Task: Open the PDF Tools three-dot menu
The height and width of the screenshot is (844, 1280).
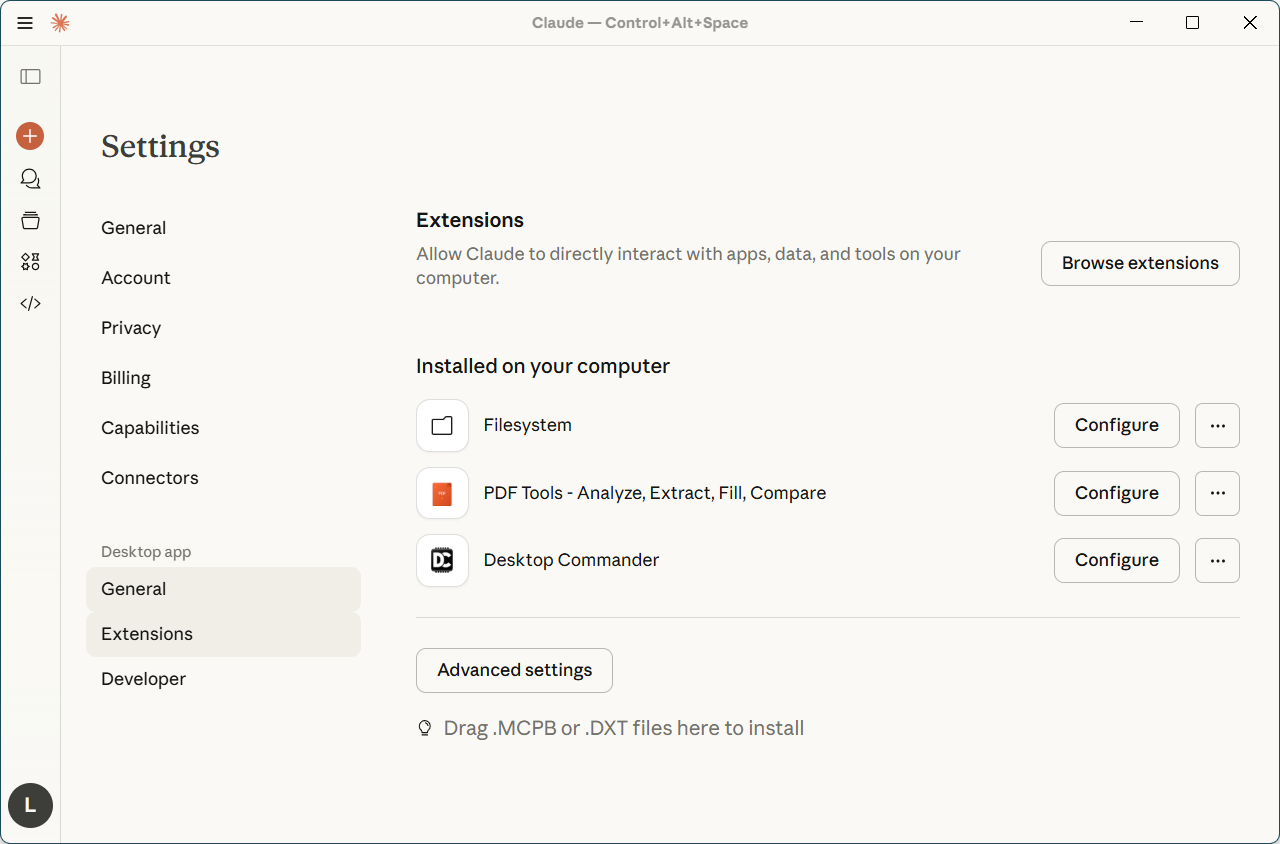Action: tap(1217, 493)
